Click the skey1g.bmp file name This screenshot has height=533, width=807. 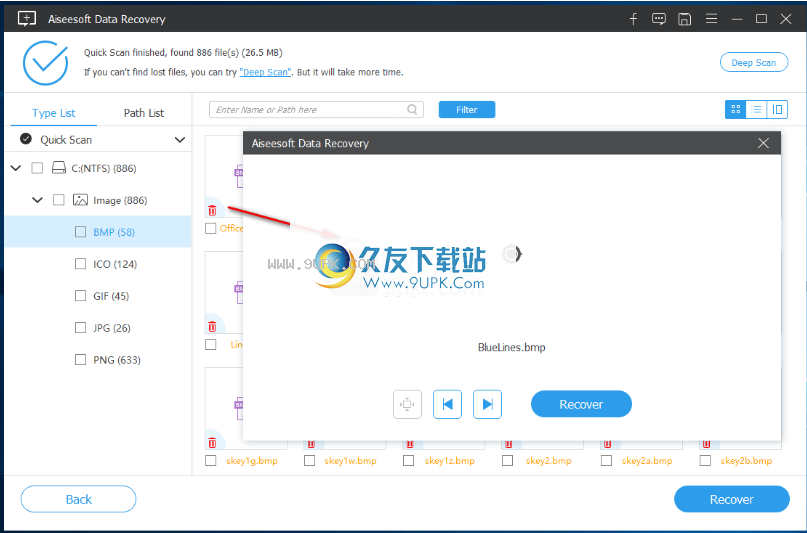pos(252,460)
